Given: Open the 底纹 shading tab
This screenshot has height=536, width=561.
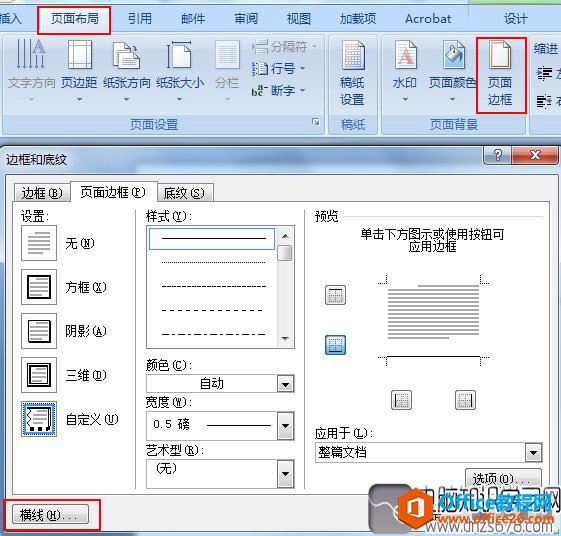Looking at the screenshot, I should pyautogui.click(x=185, y=193).
